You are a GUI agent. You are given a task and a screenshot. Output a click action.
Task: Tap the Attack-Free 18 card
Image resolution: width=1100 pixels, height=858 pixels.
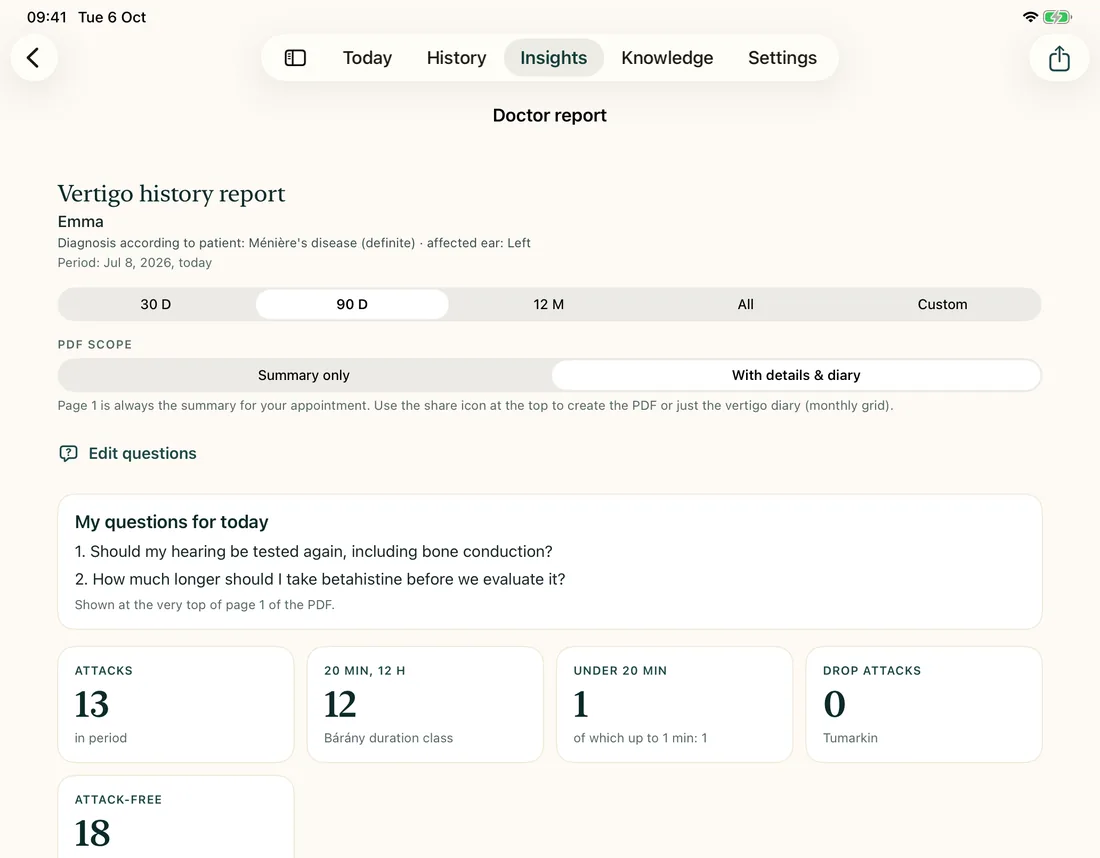(x=175, y=817)
